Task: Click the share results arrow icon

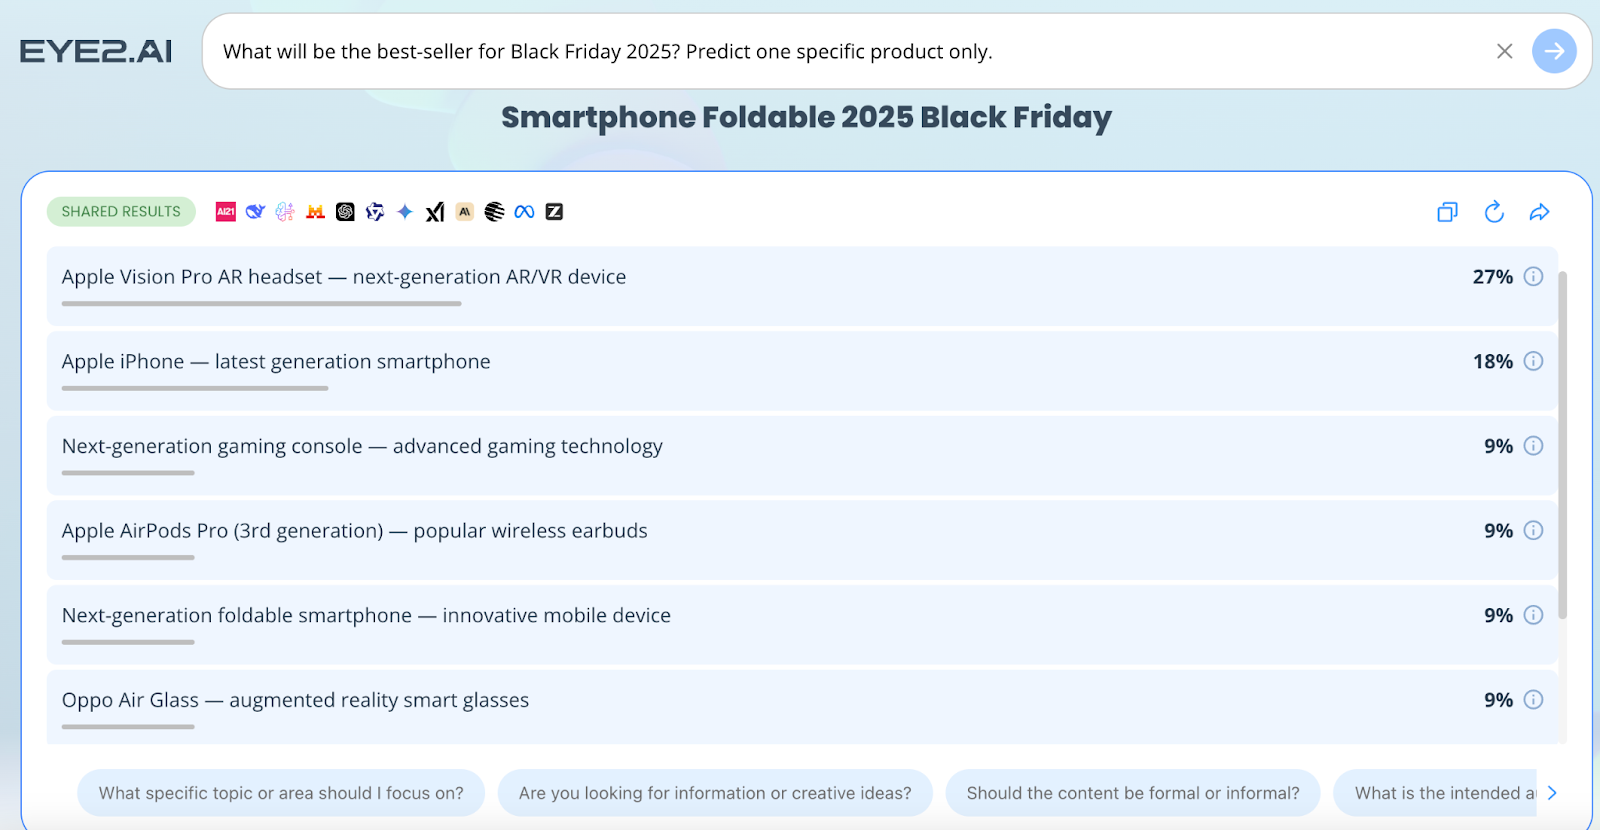Action: (x=1539, y=212)
